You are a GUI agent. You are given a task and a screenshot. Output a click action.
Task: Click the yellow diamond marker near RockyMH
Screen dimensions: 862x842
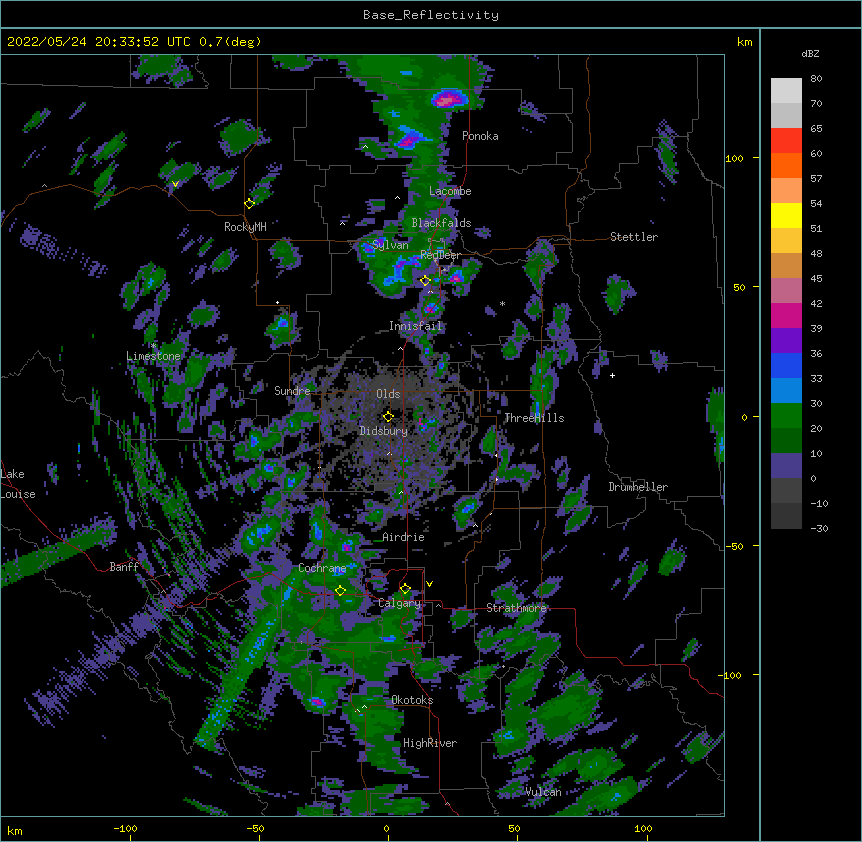pyautogui.click(x=249, y=204)
